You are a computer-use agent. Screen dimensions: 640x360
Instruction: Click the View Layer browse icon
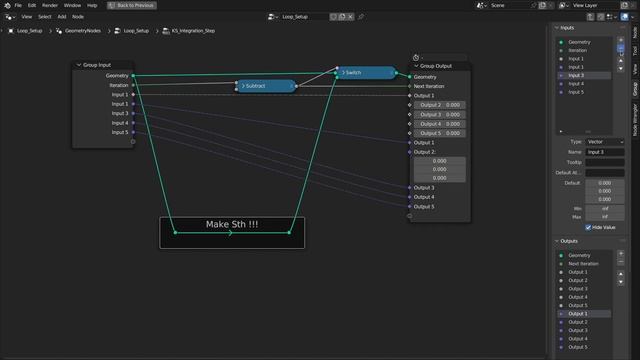point(564,5)
